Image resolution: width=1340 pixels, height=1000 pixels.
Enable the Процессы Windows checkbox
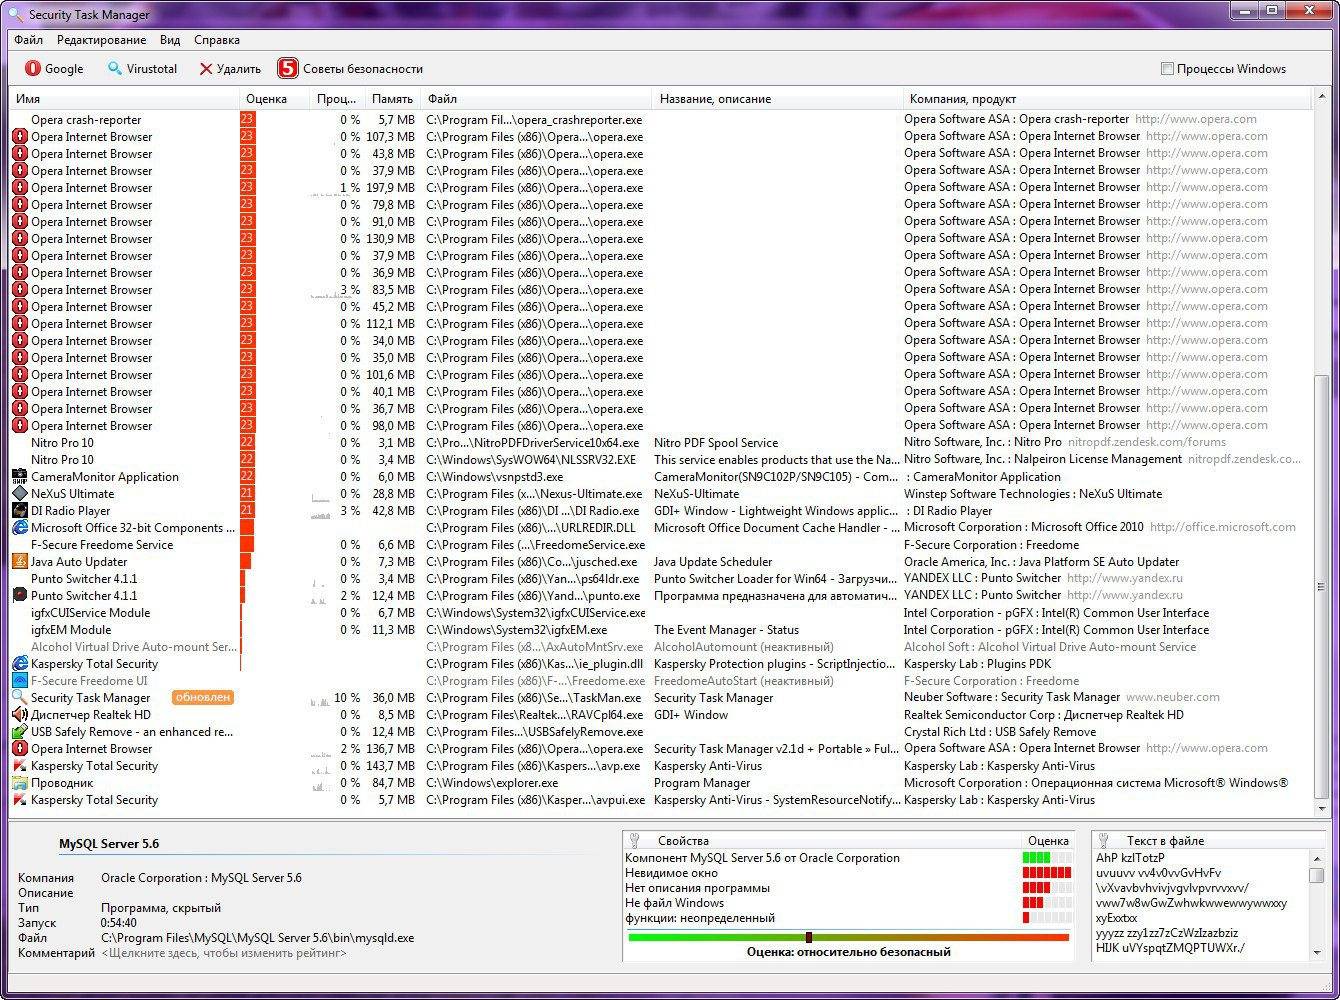coord(1167,69)
